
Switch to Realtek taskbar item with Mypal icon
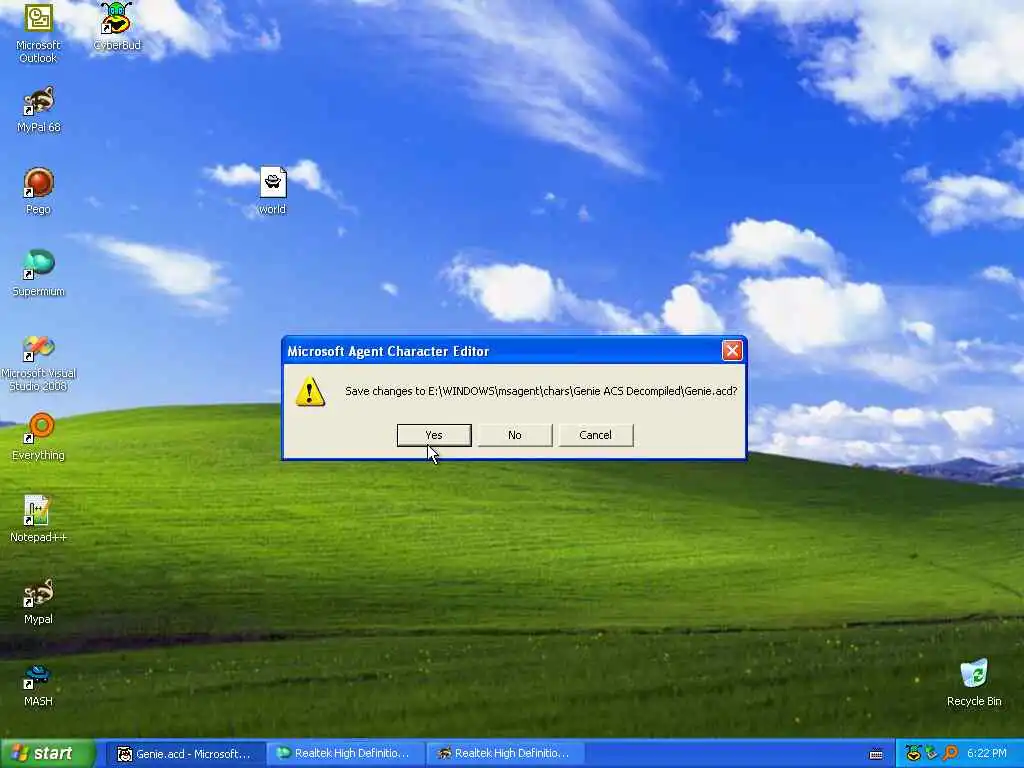pos(505,754)
